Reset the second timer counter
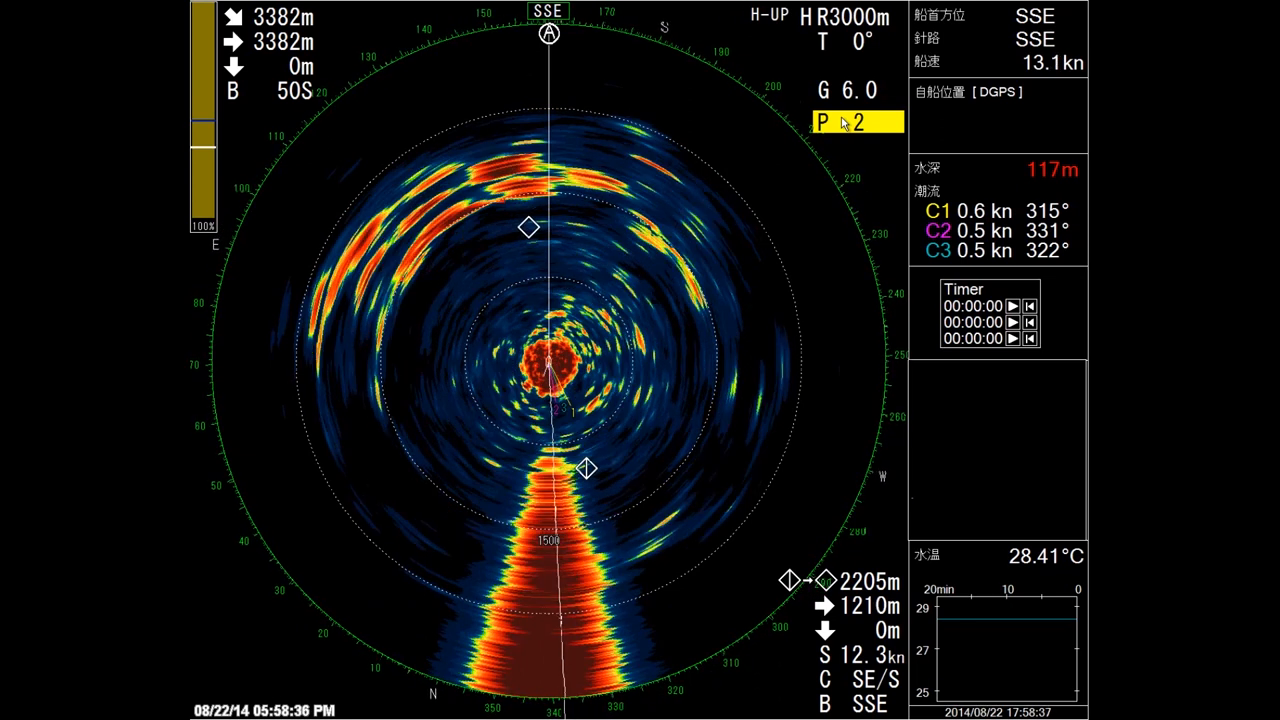 (1030, 323)
